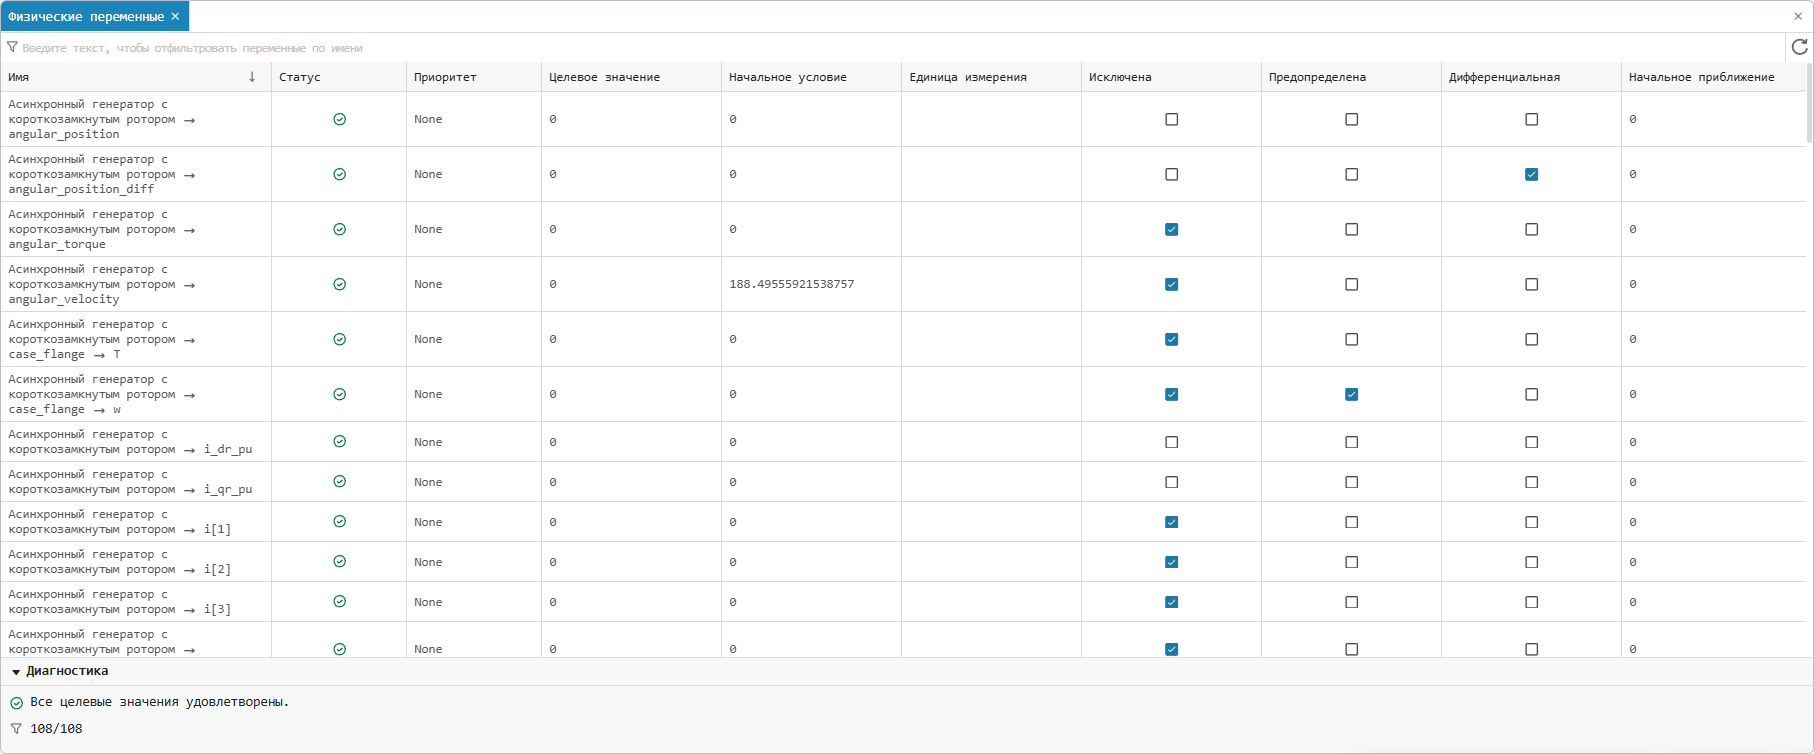Click the 108/108 filter count text

click(x=56, y=729)
